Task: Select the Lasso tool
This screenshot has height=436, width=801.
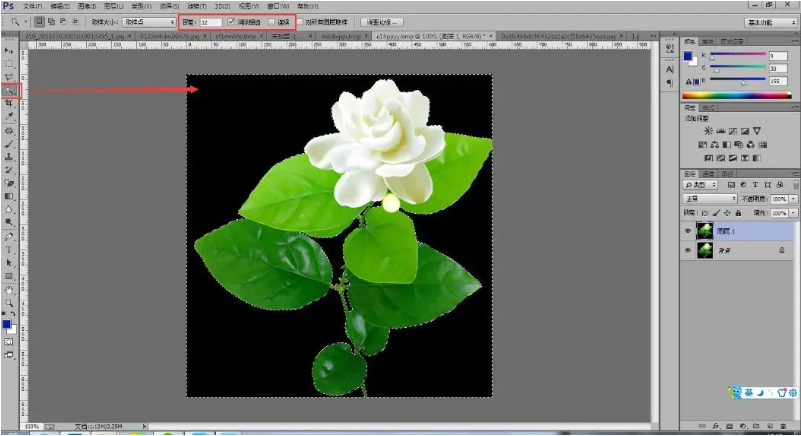Action: pos(9,76)
